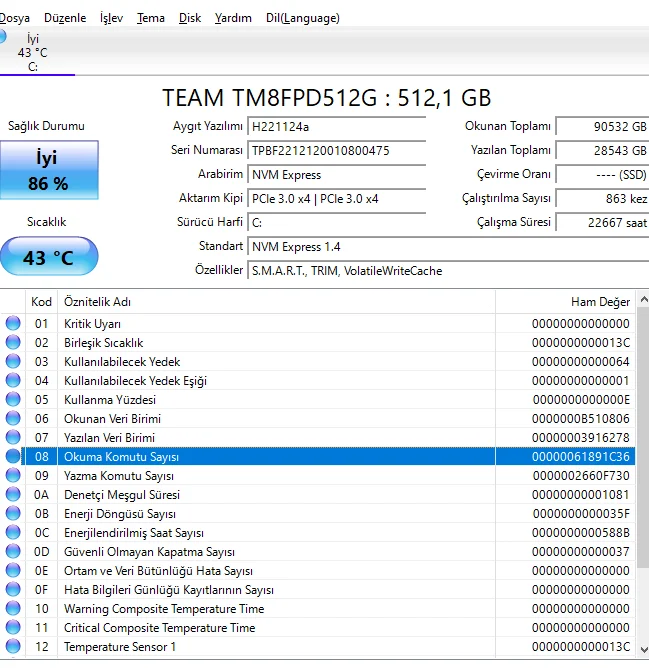Viewport: 649px width, 668px height.
Task: Select the Enerji Döngüsü Sayısı row
Action: 317,514
